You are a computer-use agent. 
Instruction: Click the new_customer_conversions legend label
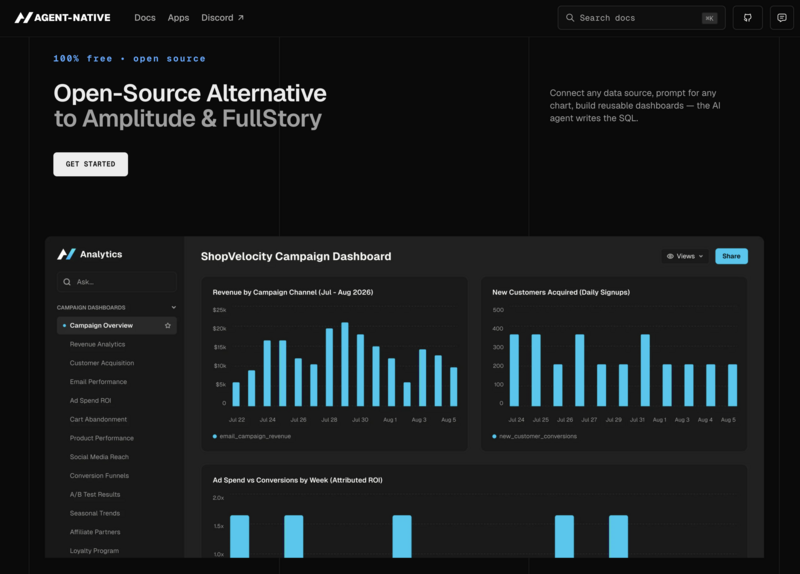pyautogui.click(x=538, y=436)
